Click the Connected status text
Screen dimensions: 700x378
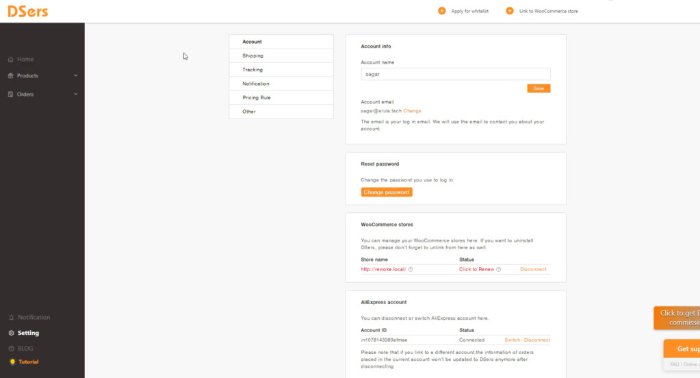(471, 340)
